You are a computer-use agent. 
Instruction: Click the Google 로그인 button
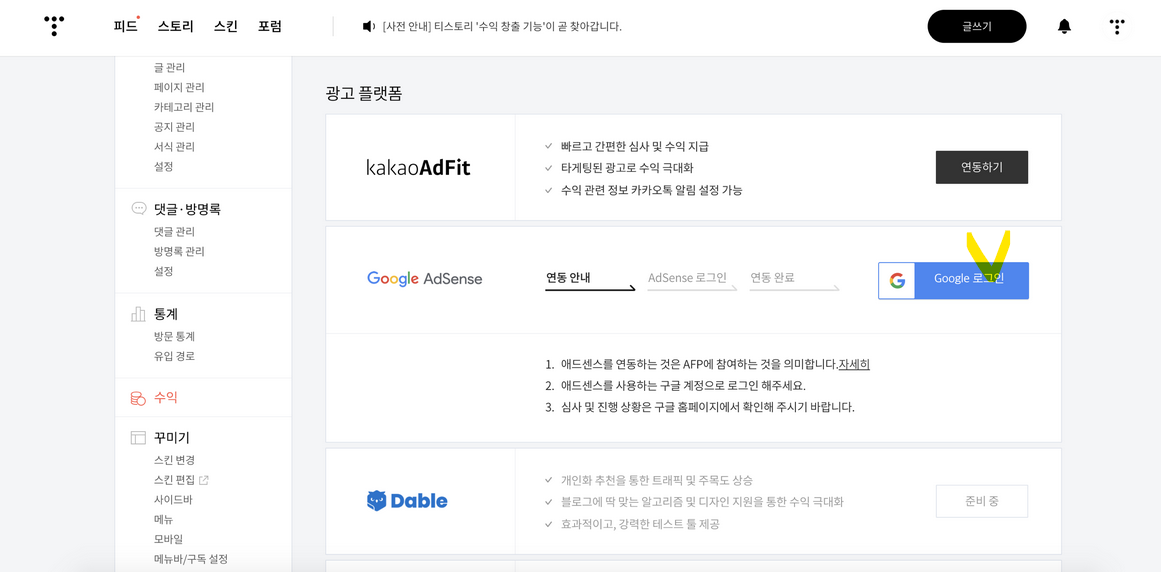pos(954,280)
